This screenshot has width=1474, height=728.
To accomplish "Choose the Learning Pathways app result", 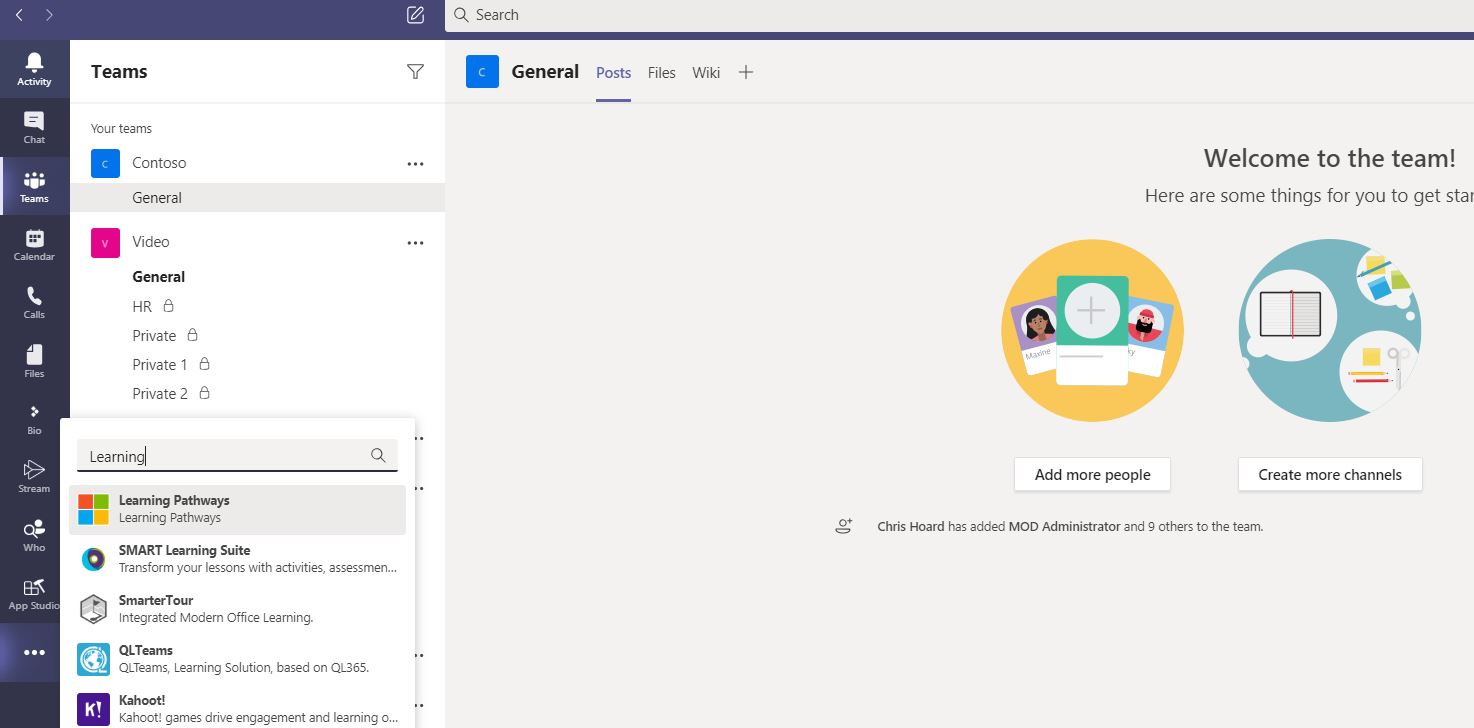I will click(237, 509).
